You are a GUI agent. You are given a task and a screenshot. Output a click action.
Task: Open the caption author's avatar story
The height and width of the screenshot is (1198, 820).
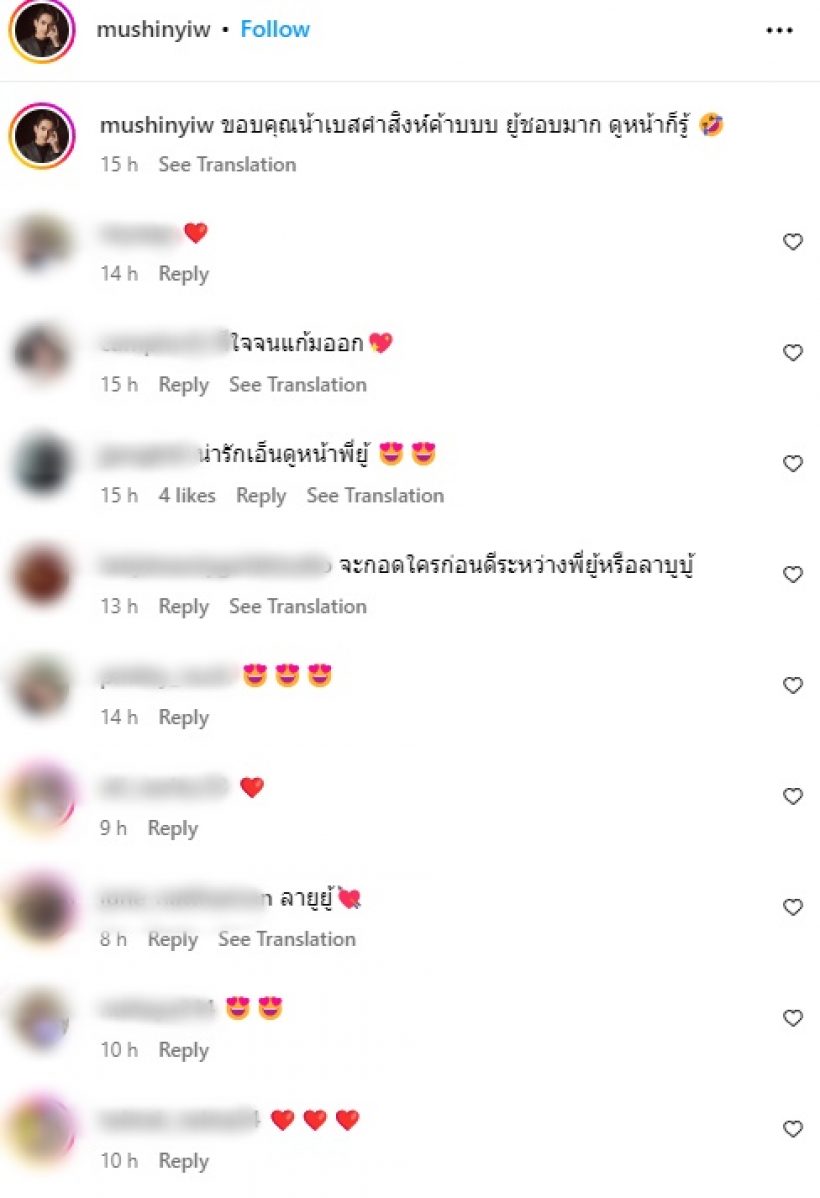(x=42, y=136)
